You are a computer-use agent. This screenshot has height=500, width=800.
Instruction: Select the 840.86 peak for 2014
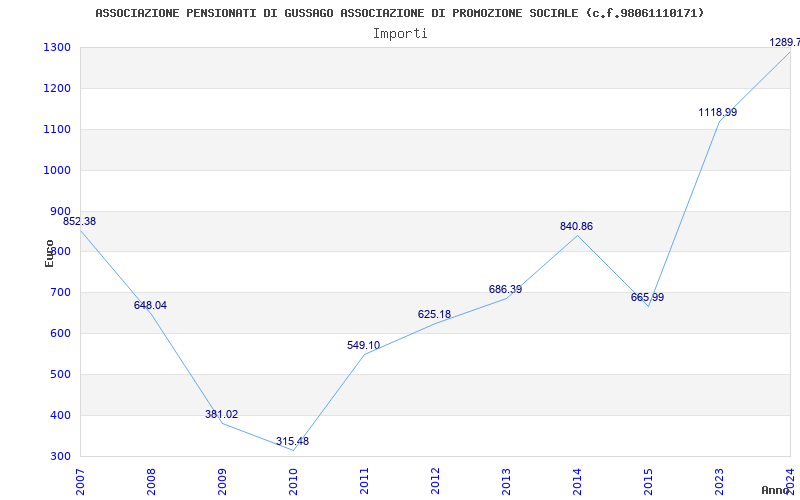pos(576,226)
